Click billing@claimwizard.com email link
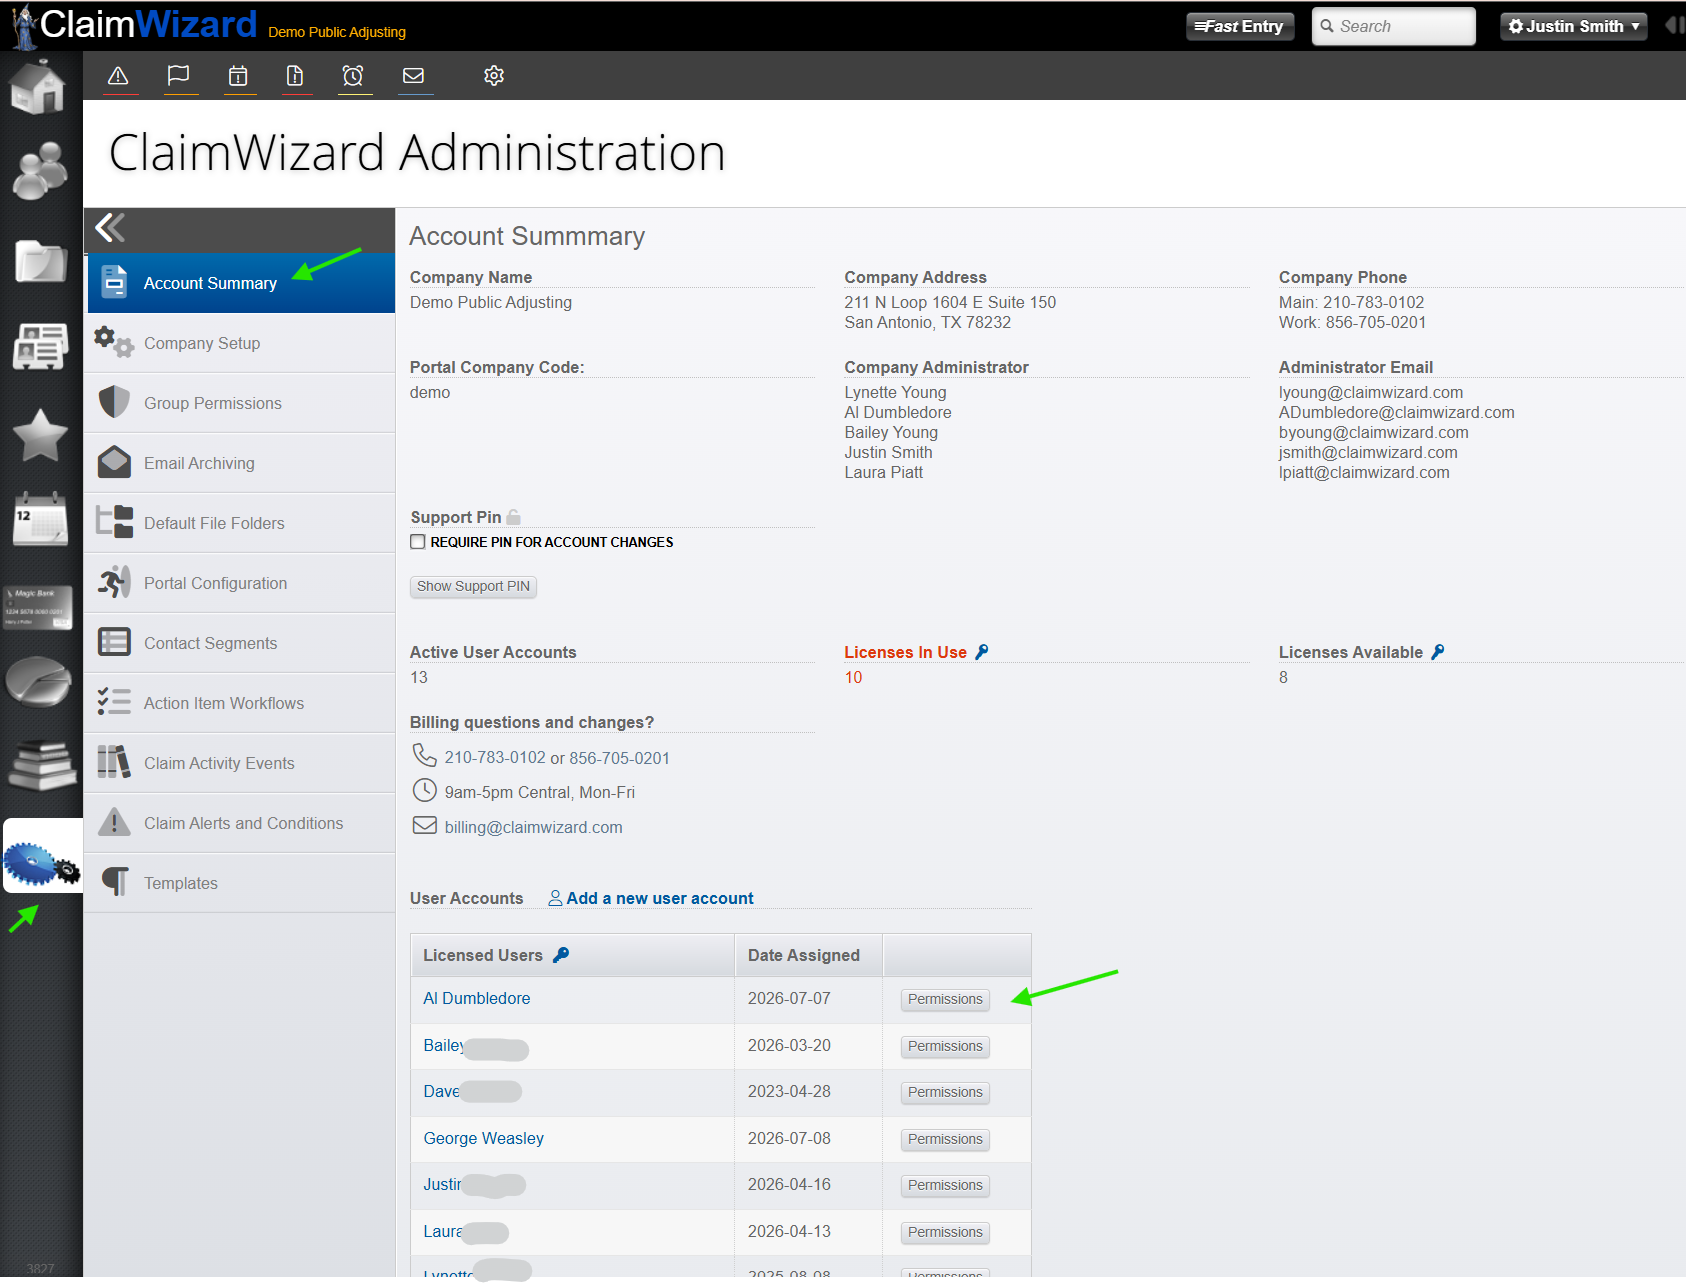The width and height of the screenshot is (1686, 1283). tap(533, 827)
